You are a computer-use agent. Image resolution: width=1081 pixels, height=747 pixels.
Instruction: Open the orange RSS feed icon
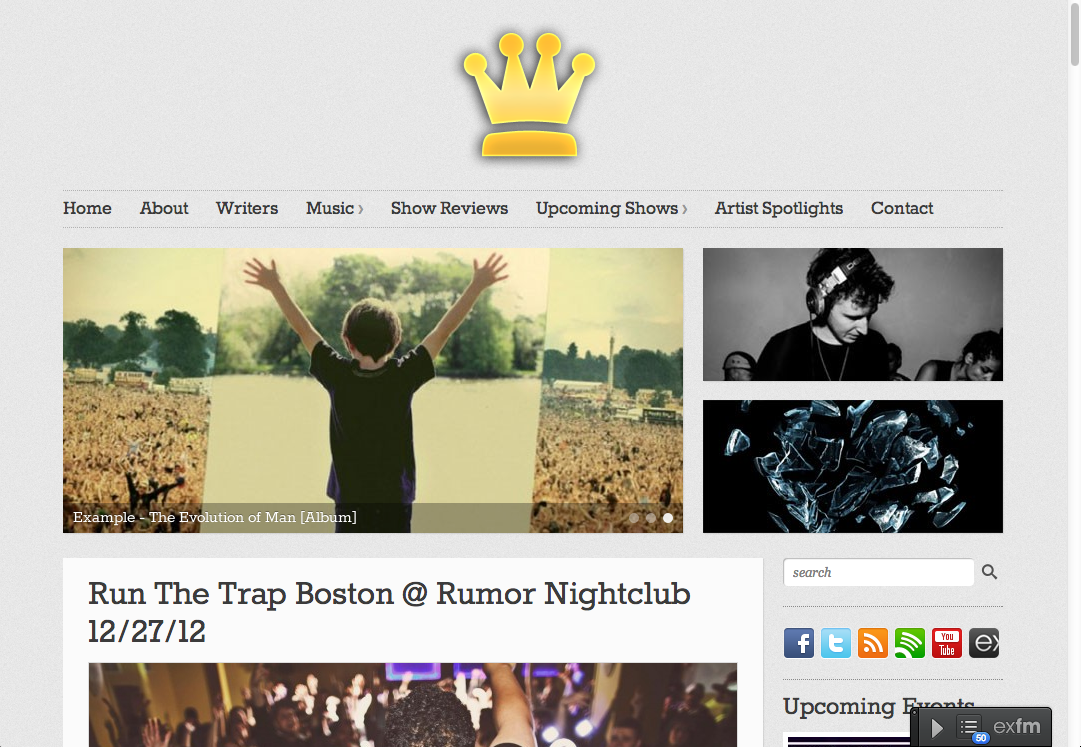tap(873, 643)
